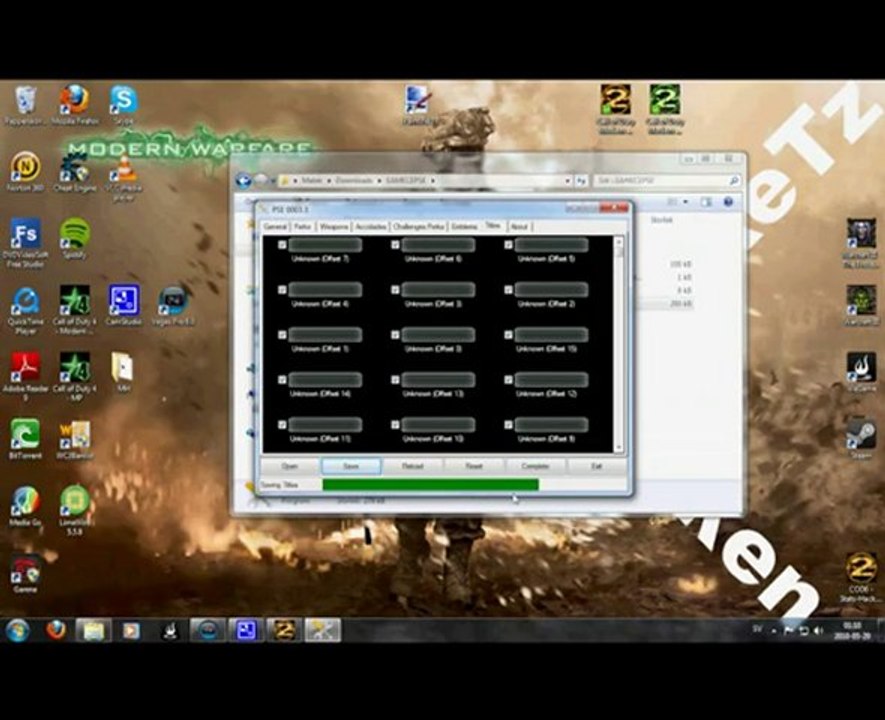Uncheck the Unknown (Offset 5) title checkbox
The image size is (885, 720).
[x=508, y=244]
